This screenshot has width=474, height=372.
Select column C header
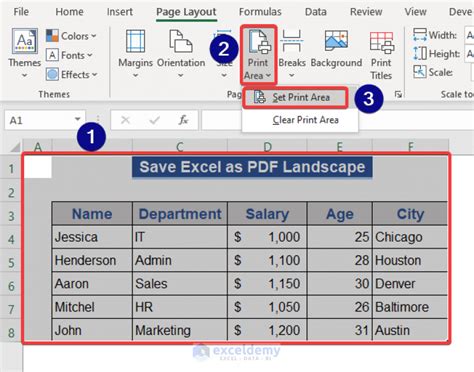point(180,147)
